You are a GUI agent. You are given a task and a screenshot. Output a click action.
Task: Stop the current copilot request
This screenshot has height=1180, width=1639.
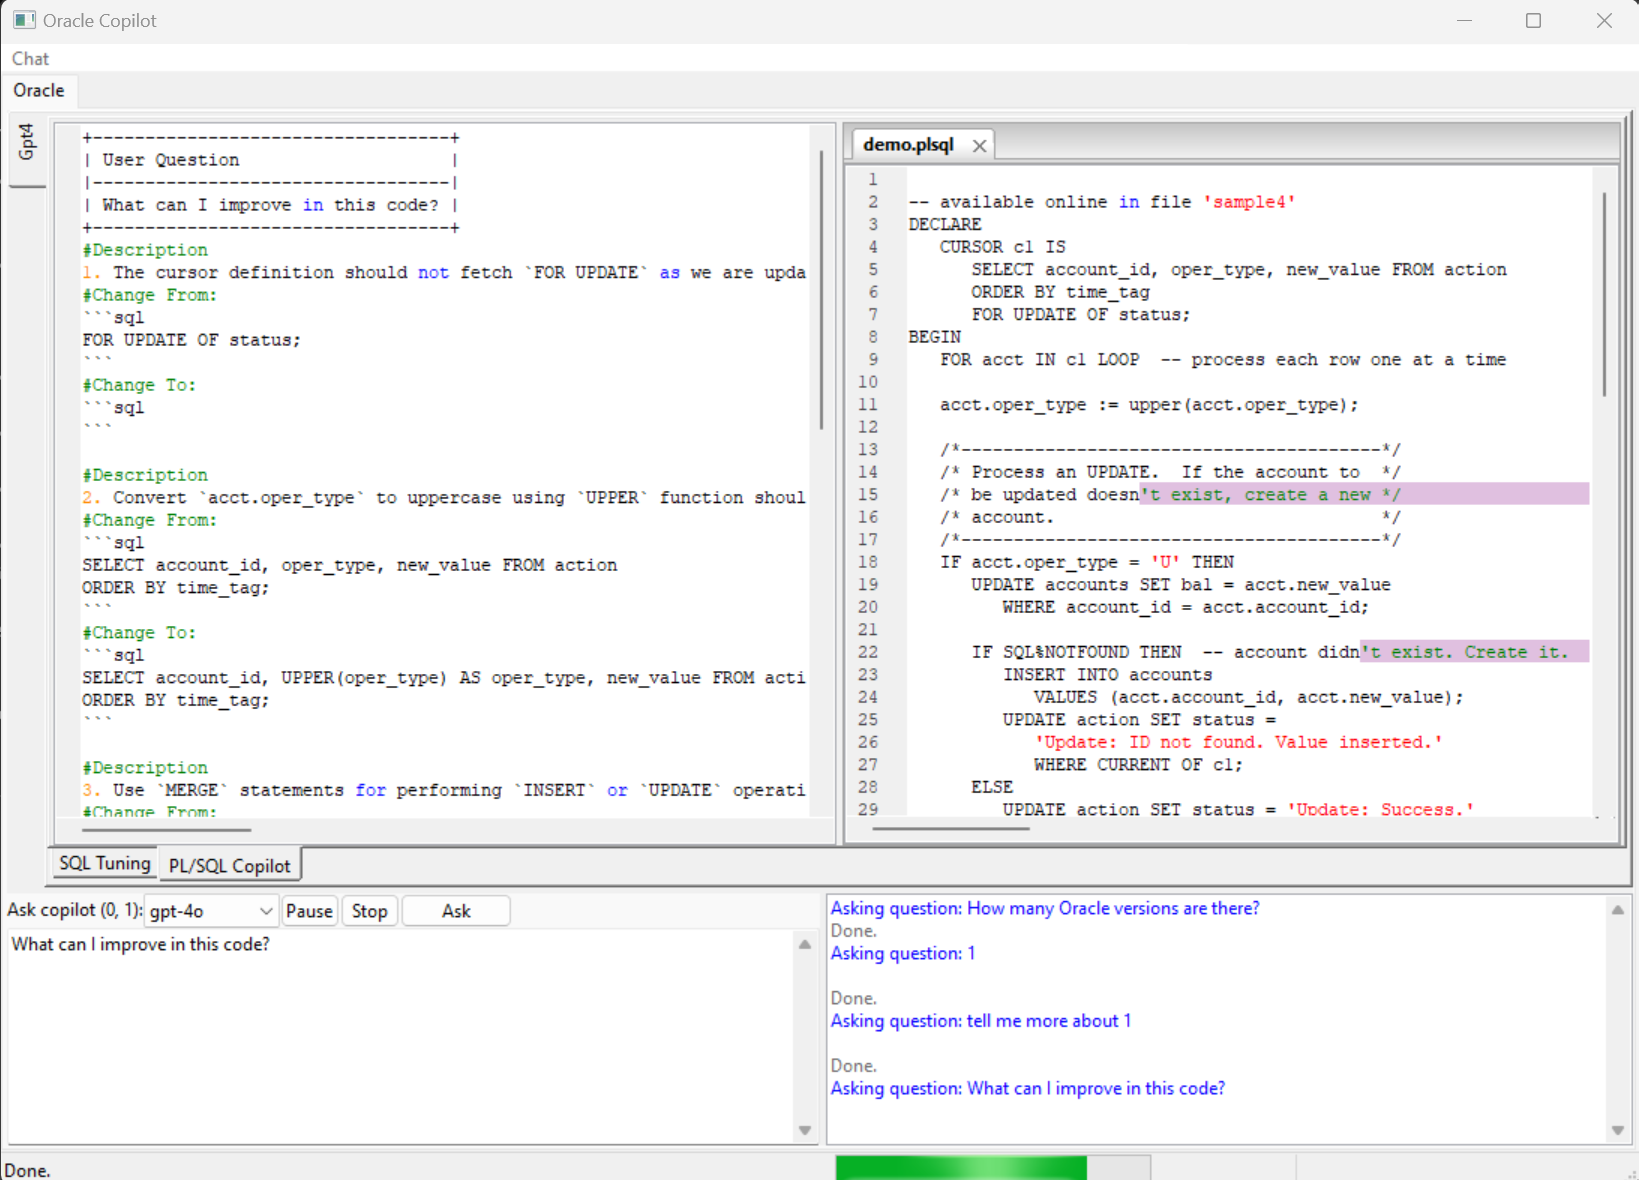click(369, 911)
